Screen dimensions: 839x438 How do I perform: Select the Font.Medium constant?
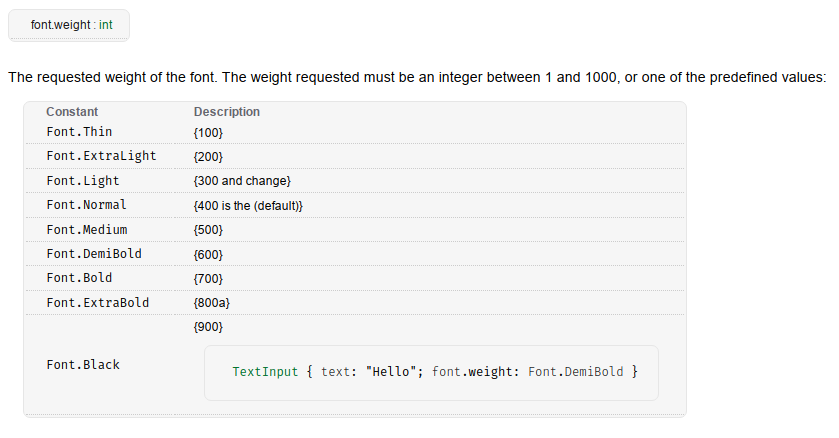87,229
